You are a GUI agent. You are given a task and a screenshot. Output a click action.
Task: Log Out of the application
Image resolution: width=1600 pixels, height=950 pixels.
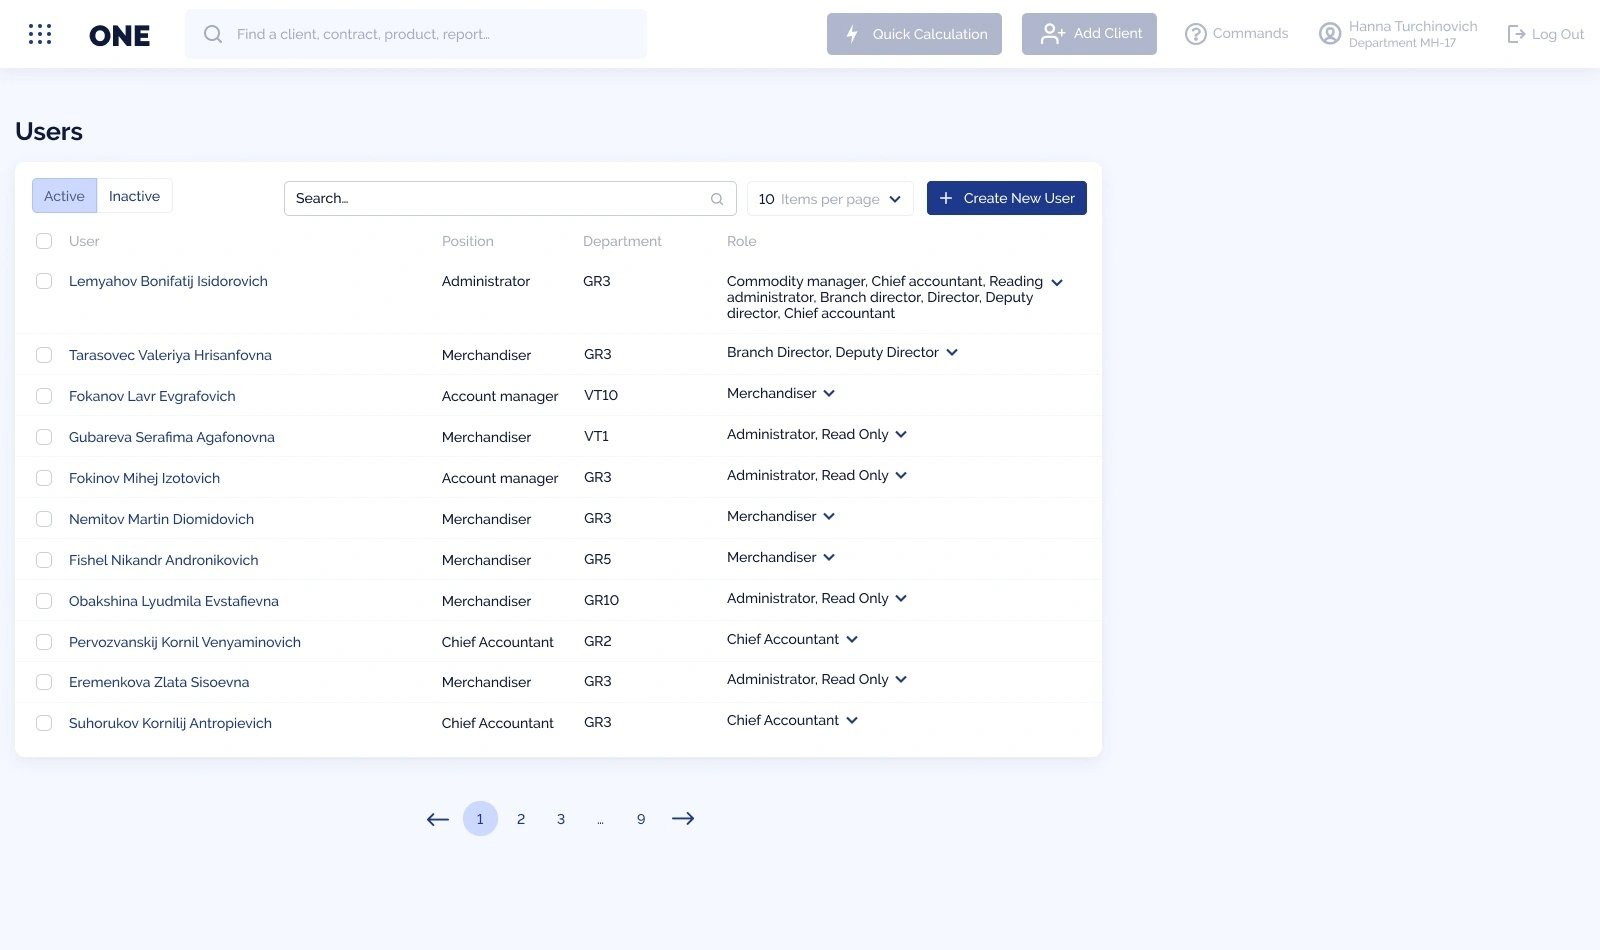[1545, 34]
